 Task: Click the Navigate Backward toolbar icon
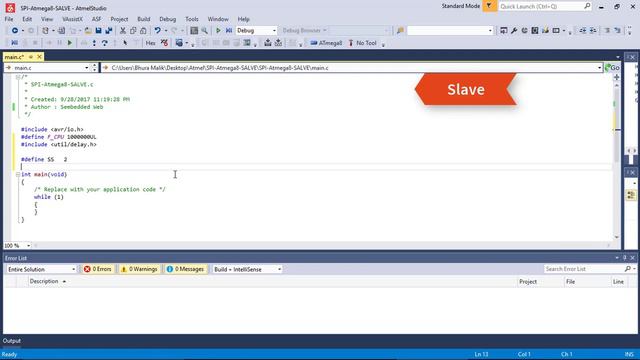coord(15,31)
